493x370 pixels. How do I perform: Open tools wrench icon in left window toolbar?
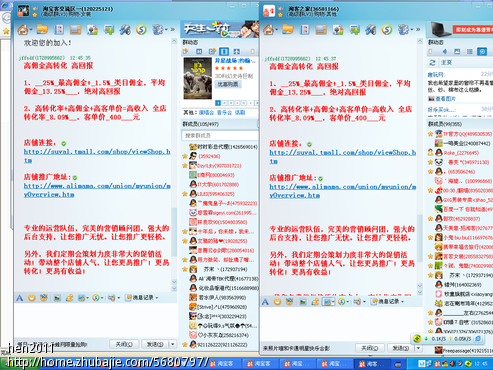click(125, 30)
